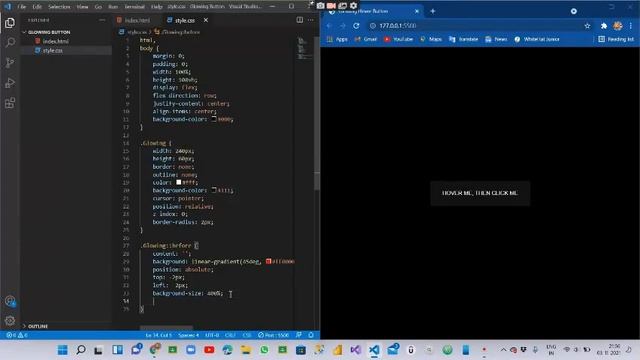Viewport: 640px width, 360px height.
Task: Open the Source Control view
Action: (10, 62)
